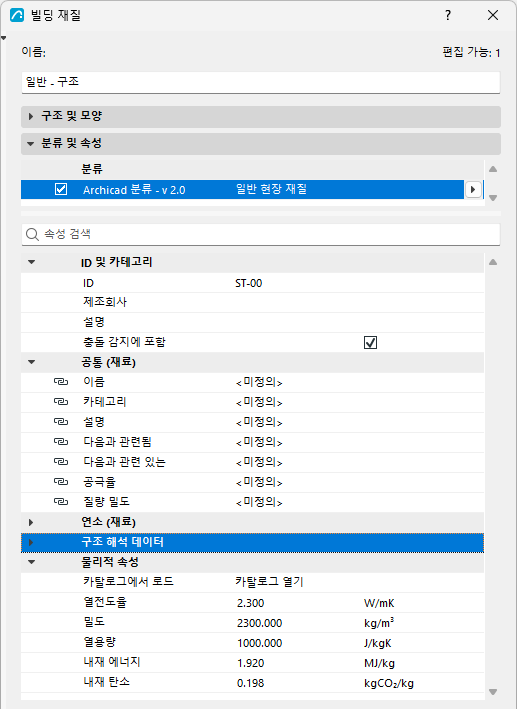Click the 카탈로그에서 로드 label
This screenshot has width=517, height=709.
click(x=128, y=582)
